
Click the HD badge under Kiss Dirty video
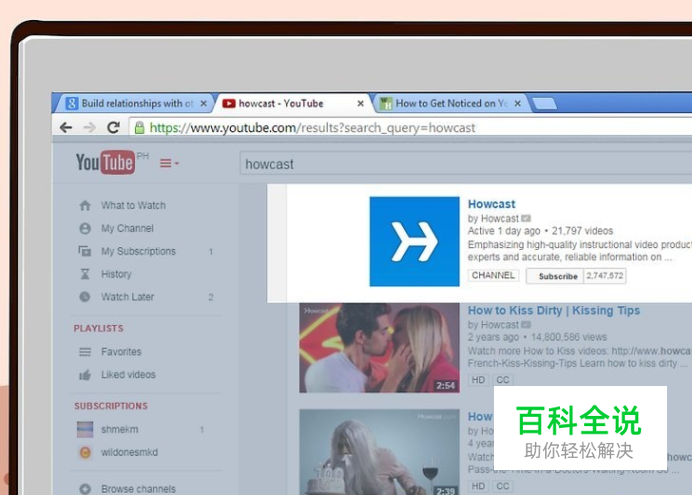coord(478,380)
